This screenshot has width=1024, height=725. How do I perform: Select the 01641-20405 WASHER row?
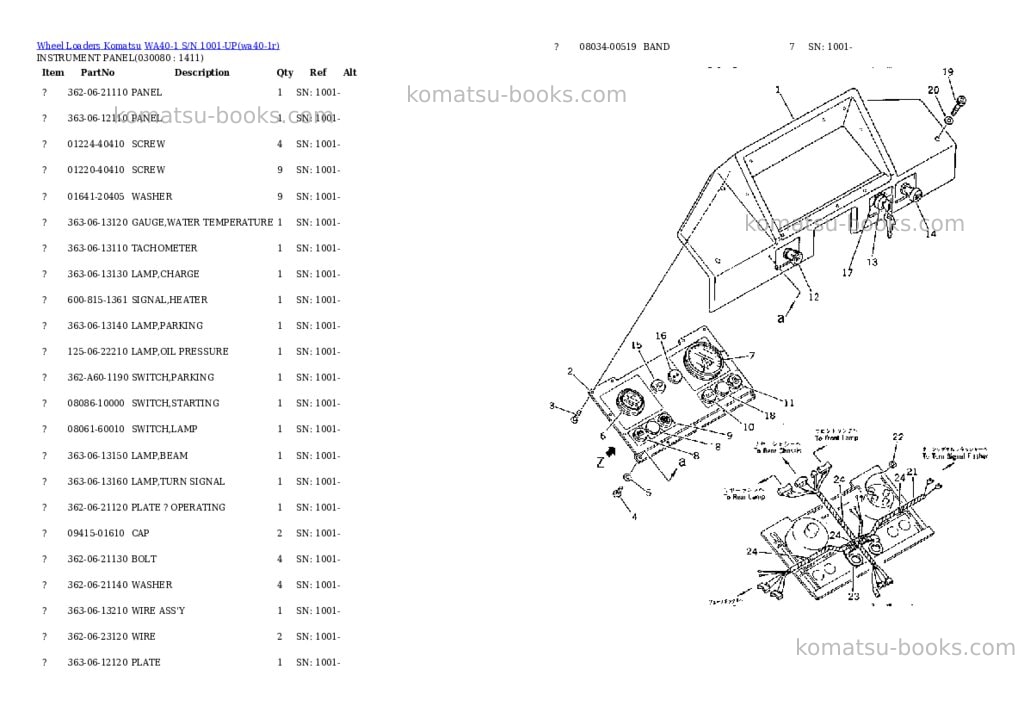click(x=191, y=197)
